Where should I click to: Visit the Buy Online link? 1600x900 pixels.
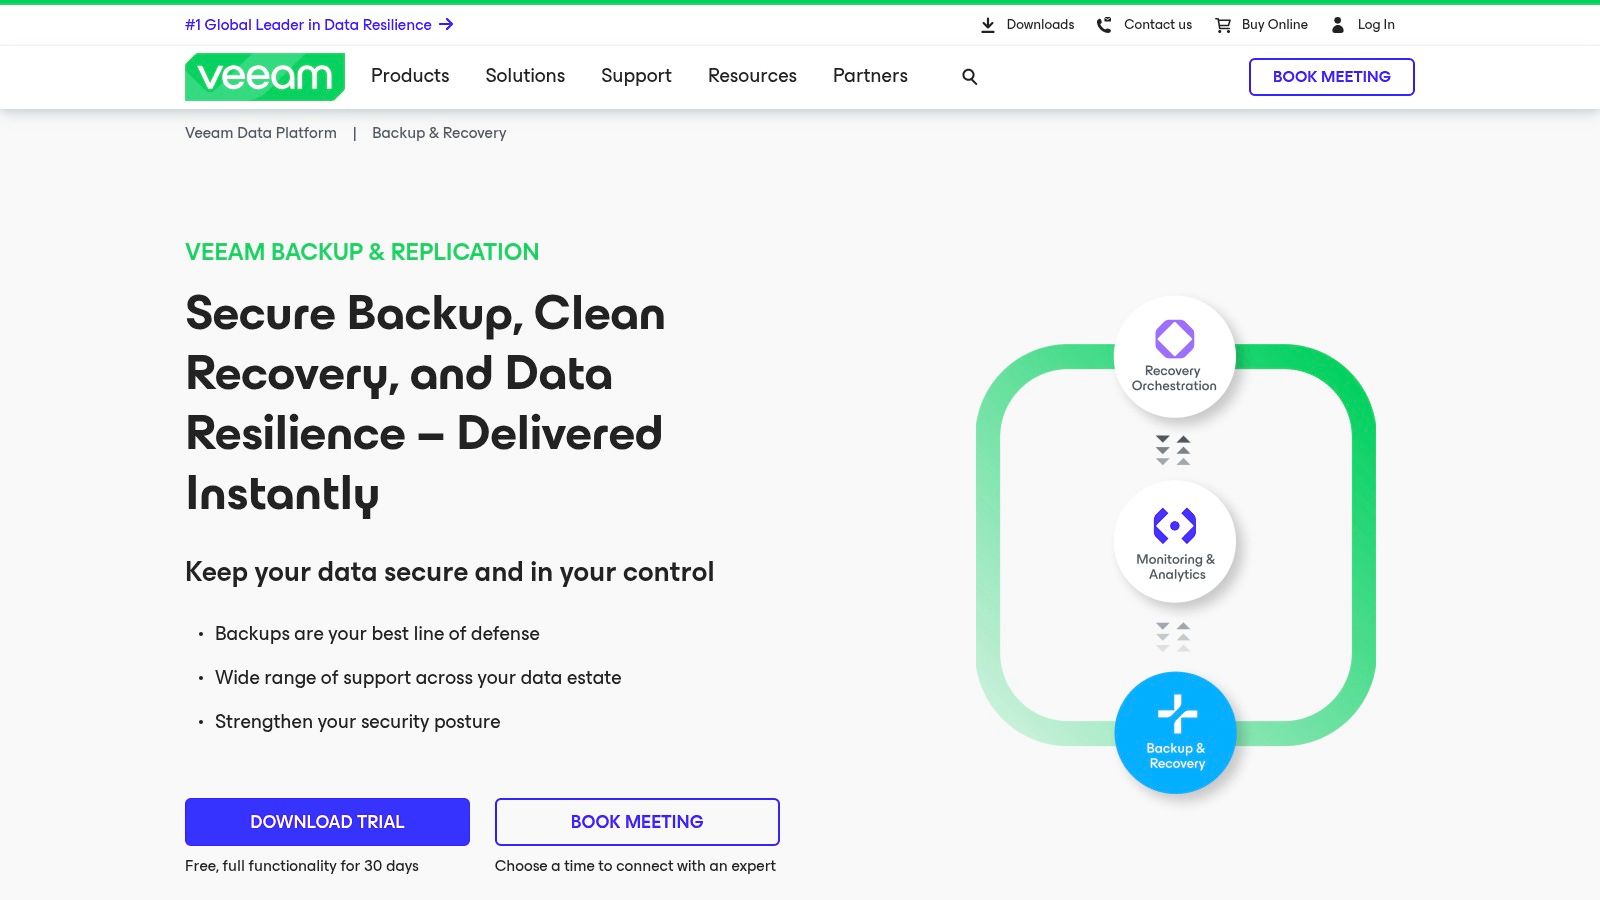tap(1275, 25)
